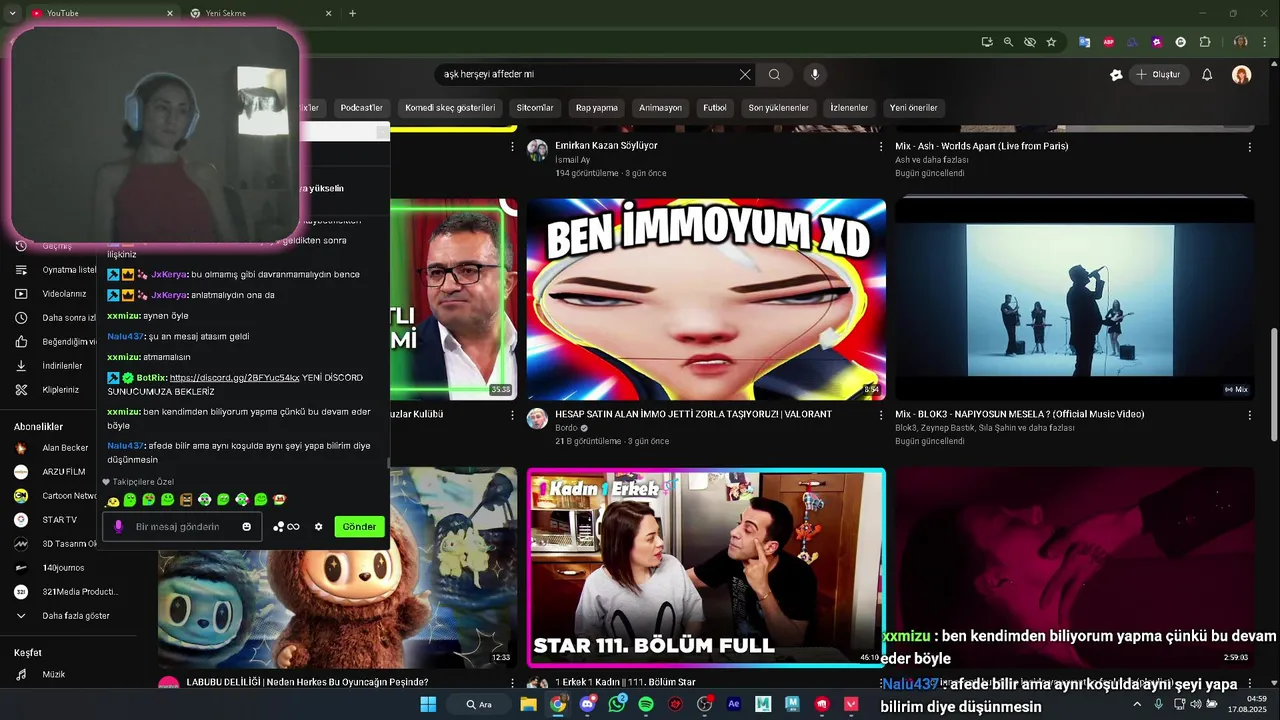
Task: Select the Sitcomlar filter chip
Action: pyautogui.click(x=535, y=108)
